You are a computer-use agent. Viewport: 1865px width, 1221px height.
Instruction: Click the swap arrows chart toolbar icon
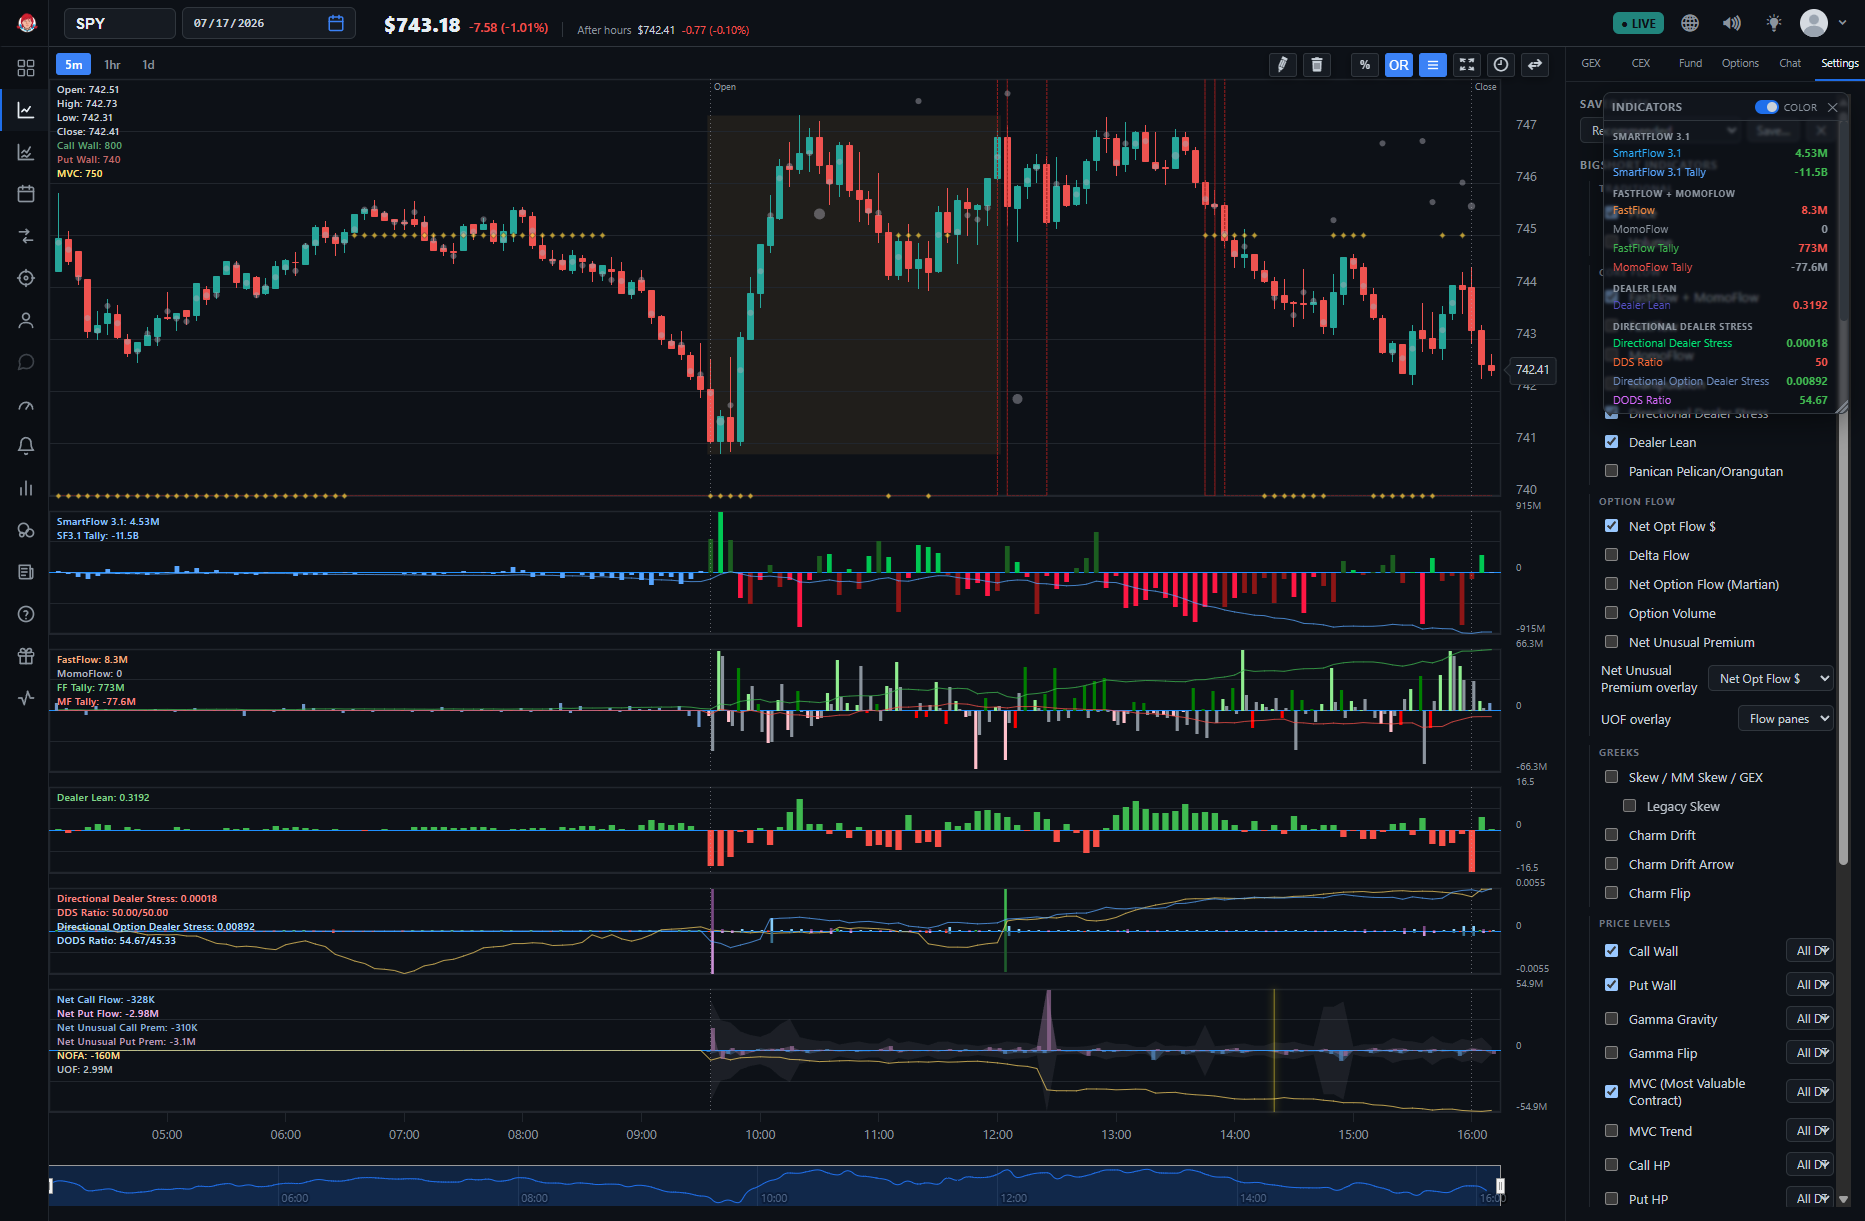pos(1535,65)
